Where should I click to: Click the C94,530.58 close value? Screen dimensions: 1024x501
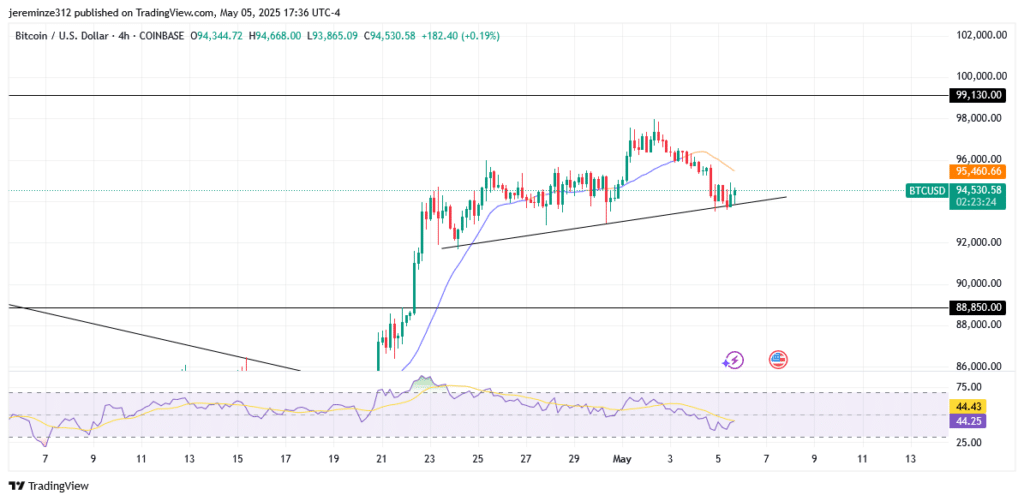point(389,36)
